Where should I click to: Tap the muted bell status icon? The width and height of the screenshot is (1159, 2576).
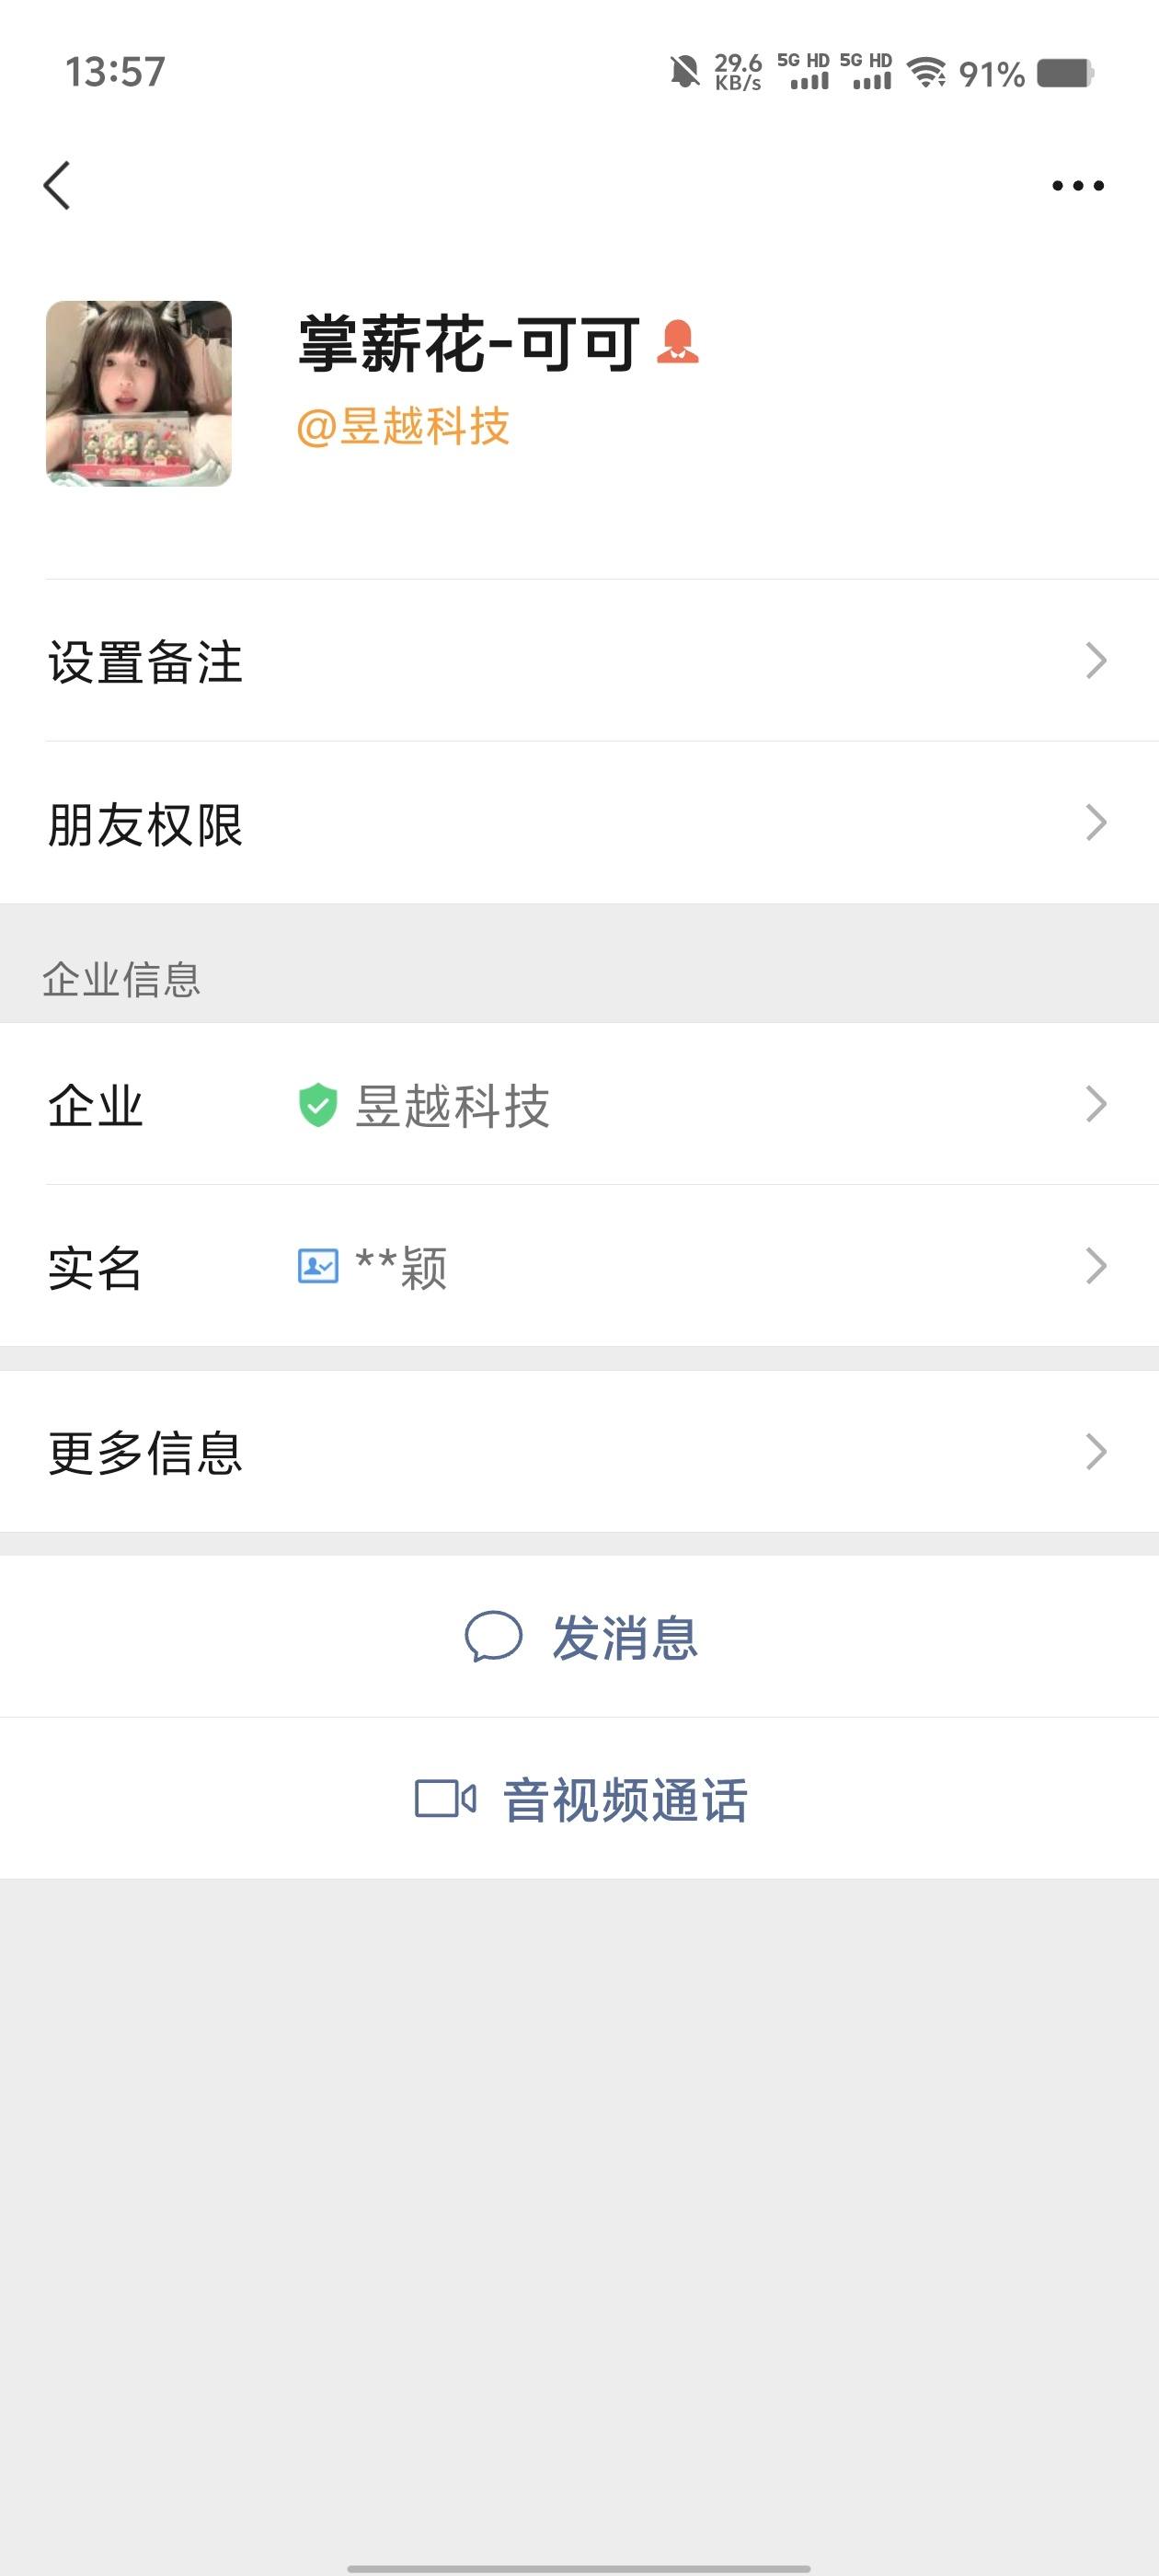pyautogui.click(x=684, y=72)
